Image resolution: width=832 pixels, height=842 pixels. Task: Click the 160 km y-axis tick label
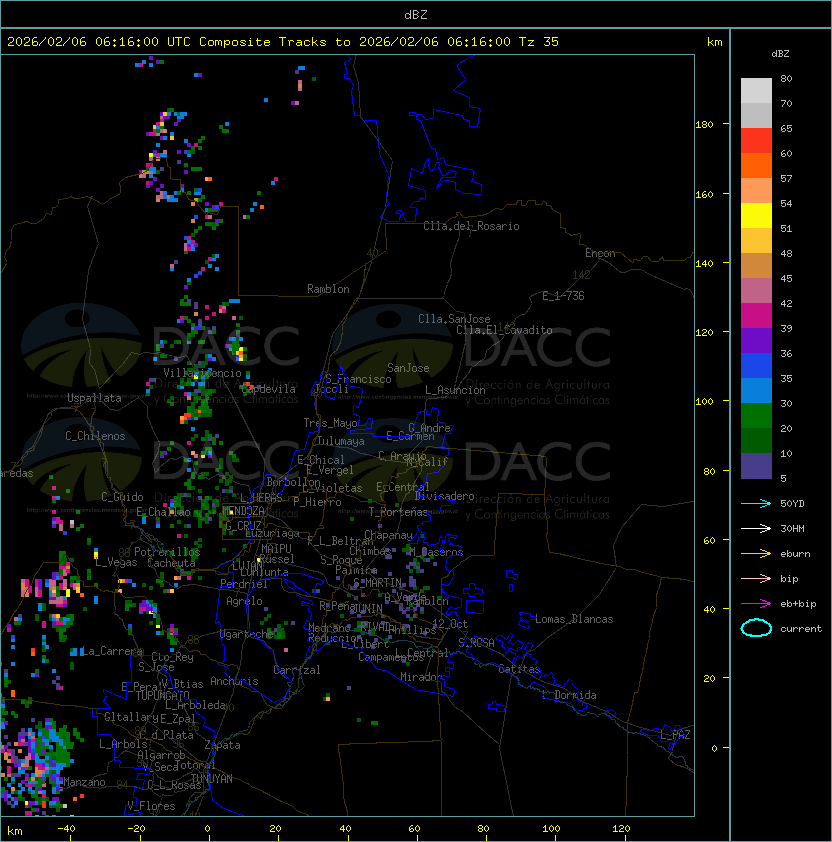(x=704, y=194)
